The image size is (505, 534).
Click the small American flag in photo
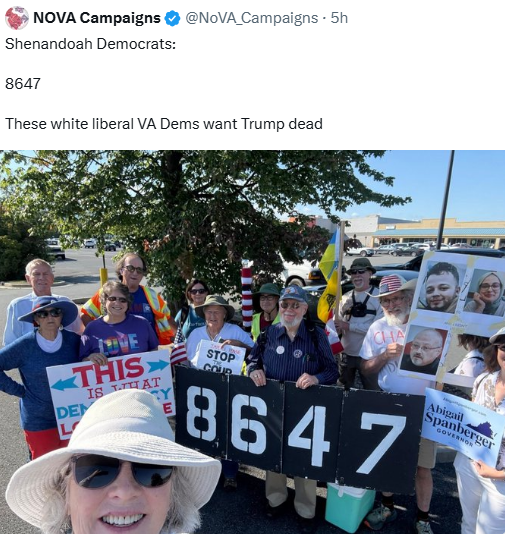tap(178, 347)
